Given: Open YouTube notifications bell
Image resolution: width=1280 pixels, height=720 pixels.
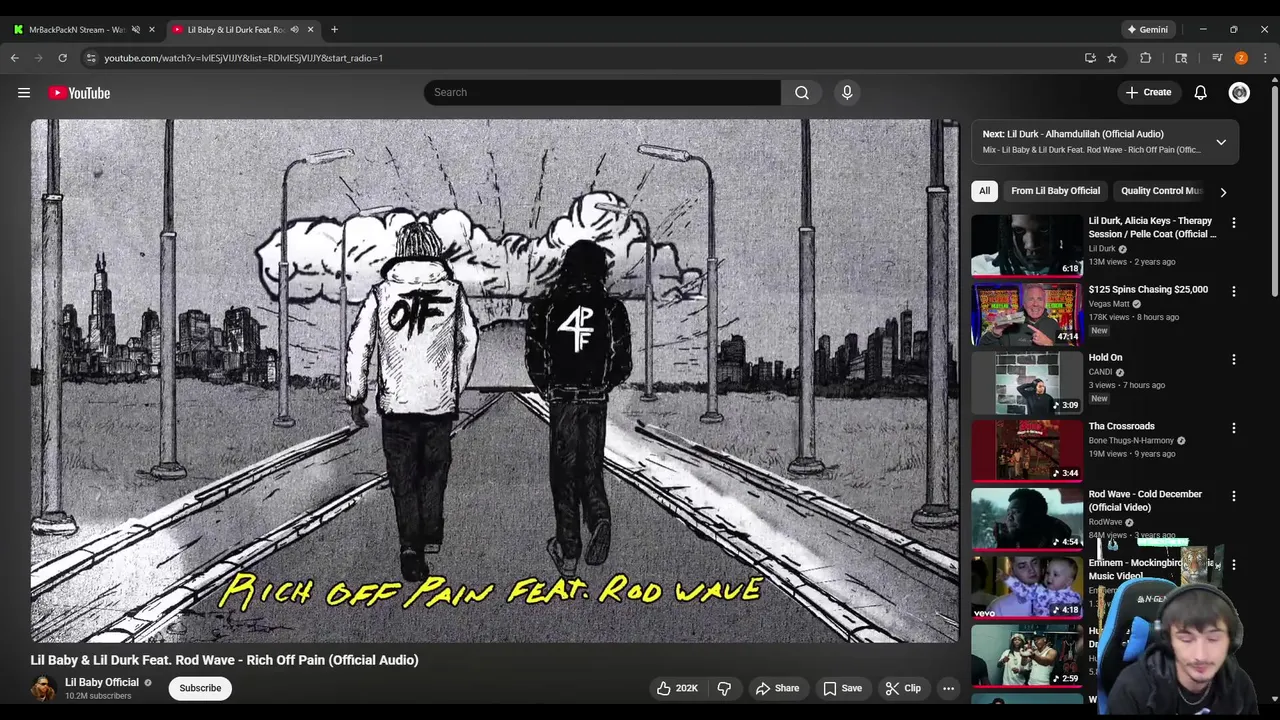Looking at the screenshot, I should 1200,92.
